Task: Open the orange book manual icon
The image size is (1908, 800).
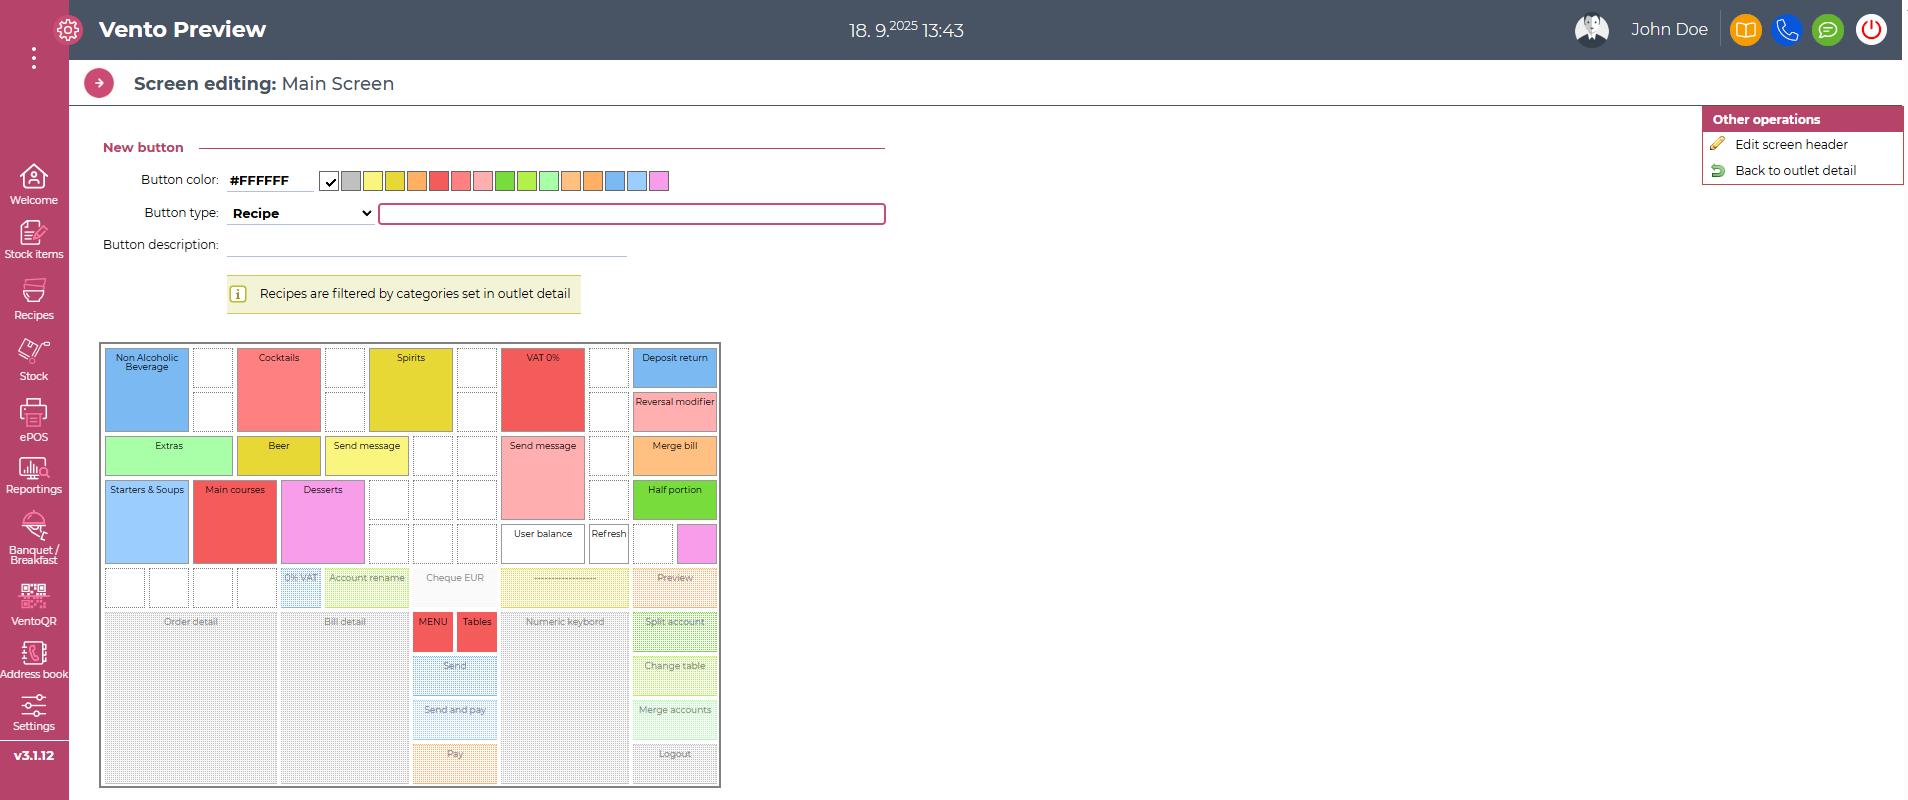Action: coord(1746,30)
